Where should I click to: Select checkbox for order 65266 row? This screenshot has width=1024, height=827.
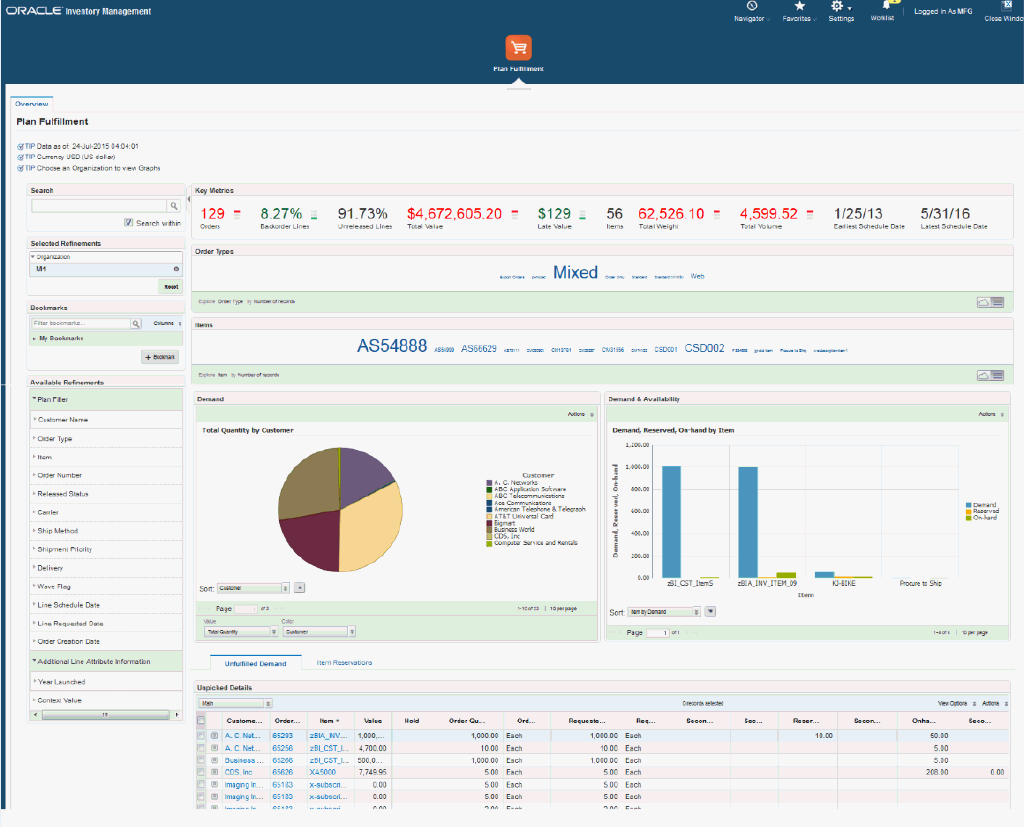tap(200, 760)
